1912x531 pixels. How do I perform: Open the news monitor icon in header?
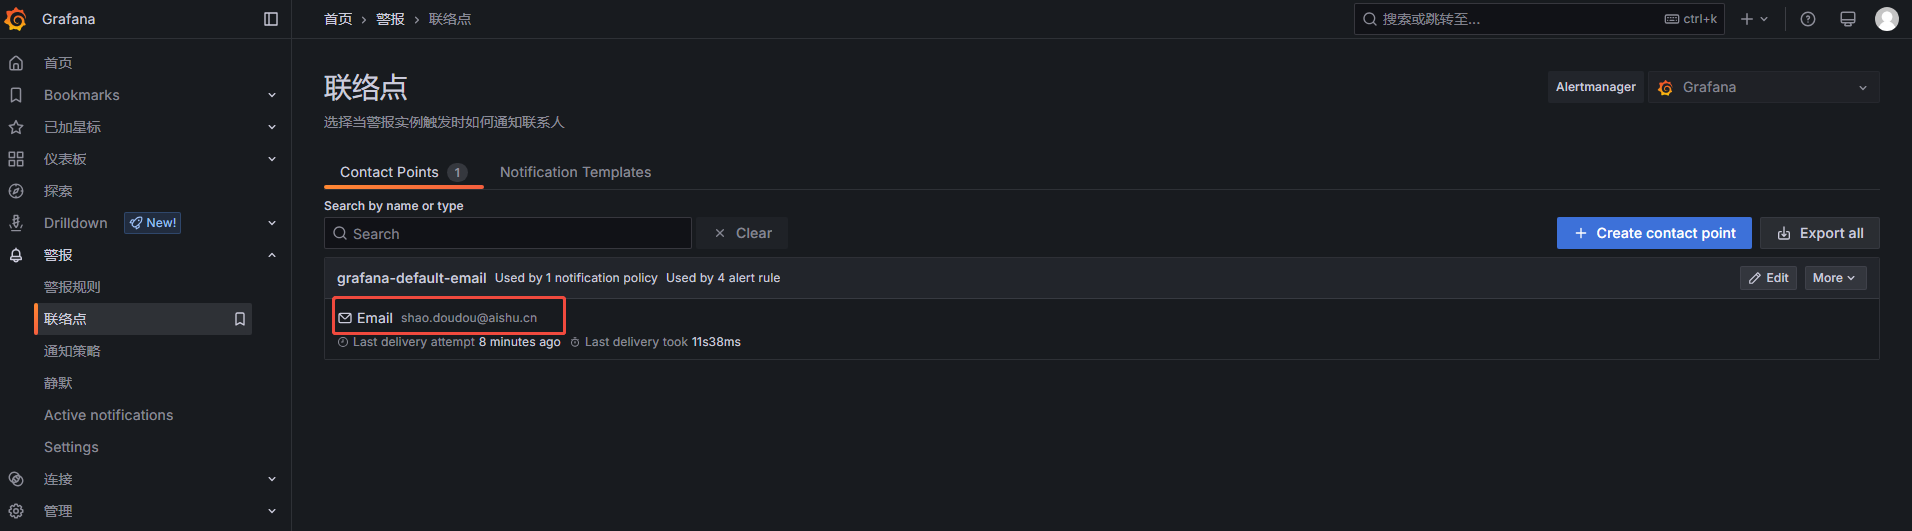[1848, 19]
